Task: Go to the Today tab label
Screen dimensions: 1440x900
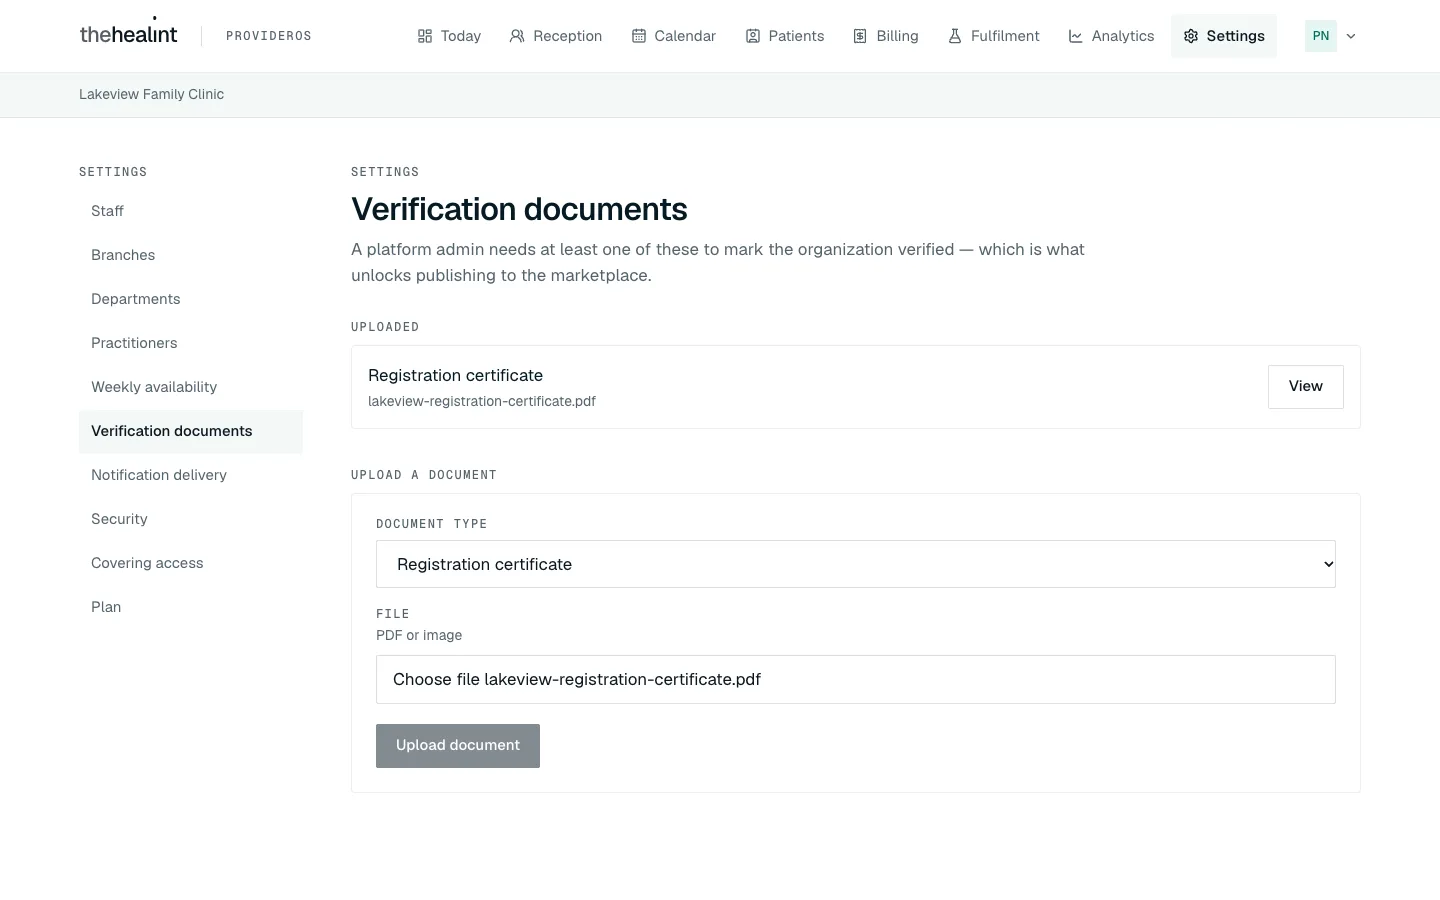Action: (x=461, y=36)
